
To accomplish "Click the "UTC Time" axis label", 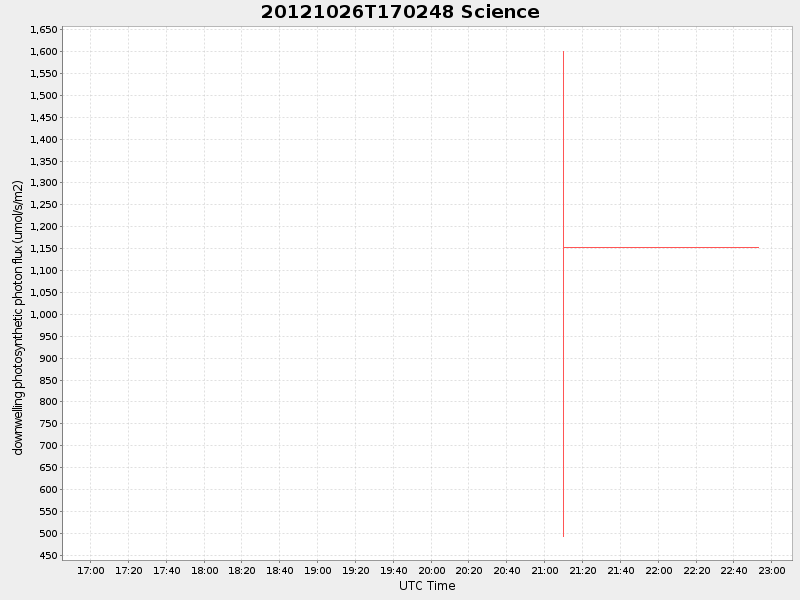I will (426, 585).
